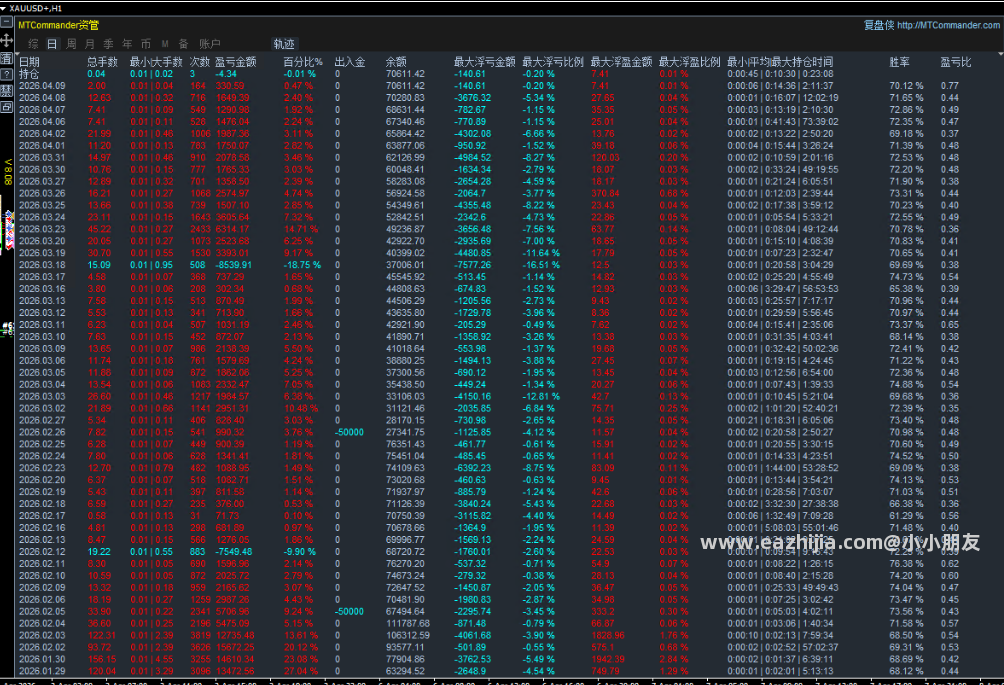Click the 最小|大手数 column header
This screenshot has height=685, width=1004.
click(x=156, y=62)
